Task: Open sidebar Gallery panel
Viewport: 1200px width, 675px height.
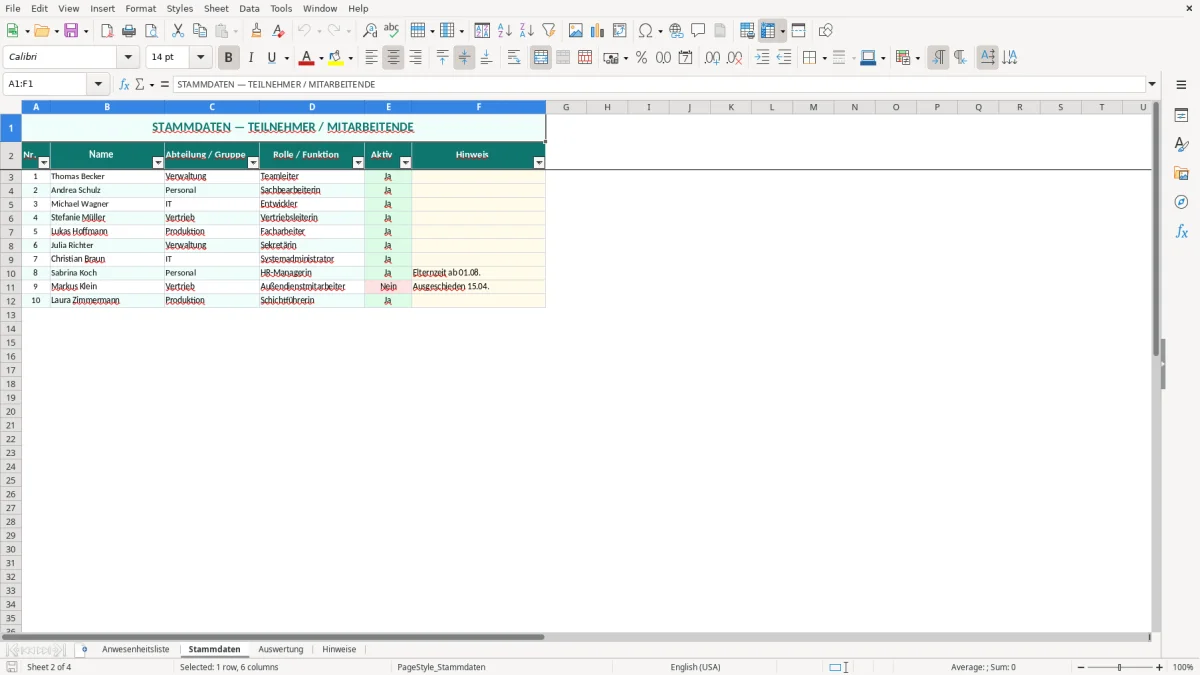Action: (x=1181, y=173)
